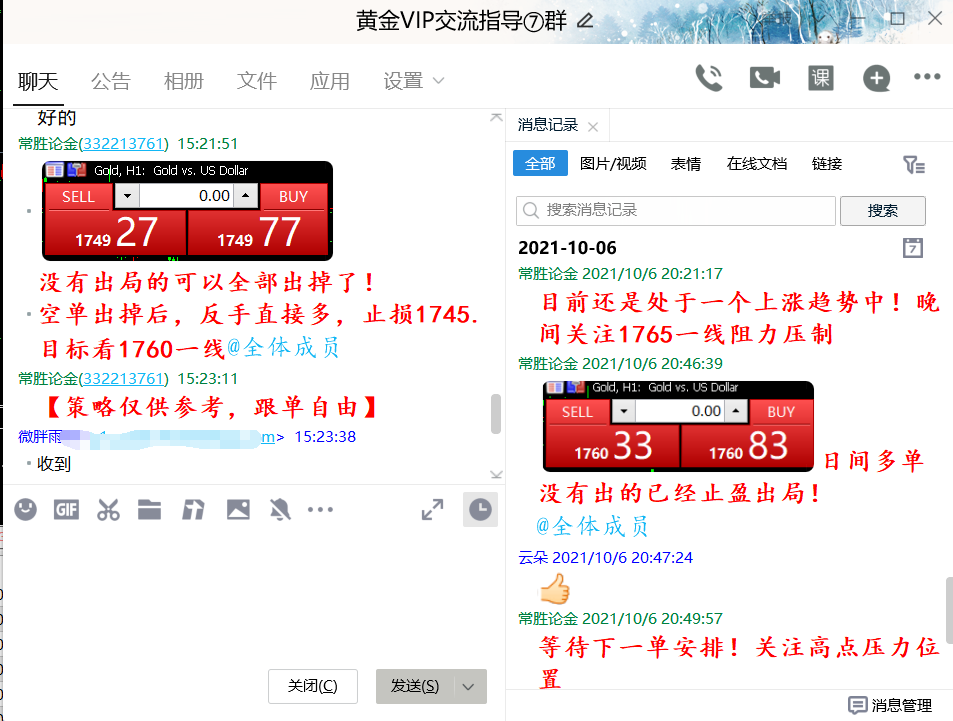The height and width of the screenshot is (721, 953).
Task: Click the 【策略仅供参考，跟单自由】 message
Action: coord(212,407)
